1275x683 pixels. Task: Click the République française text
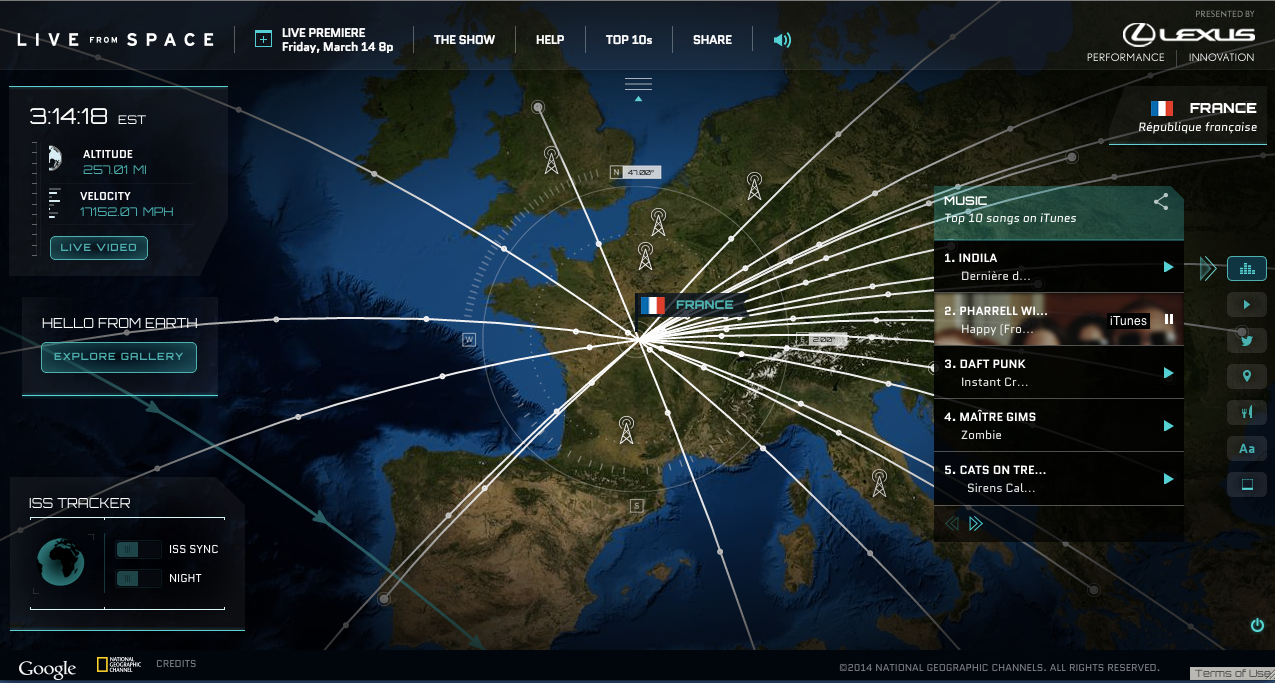click(1198, 127)
